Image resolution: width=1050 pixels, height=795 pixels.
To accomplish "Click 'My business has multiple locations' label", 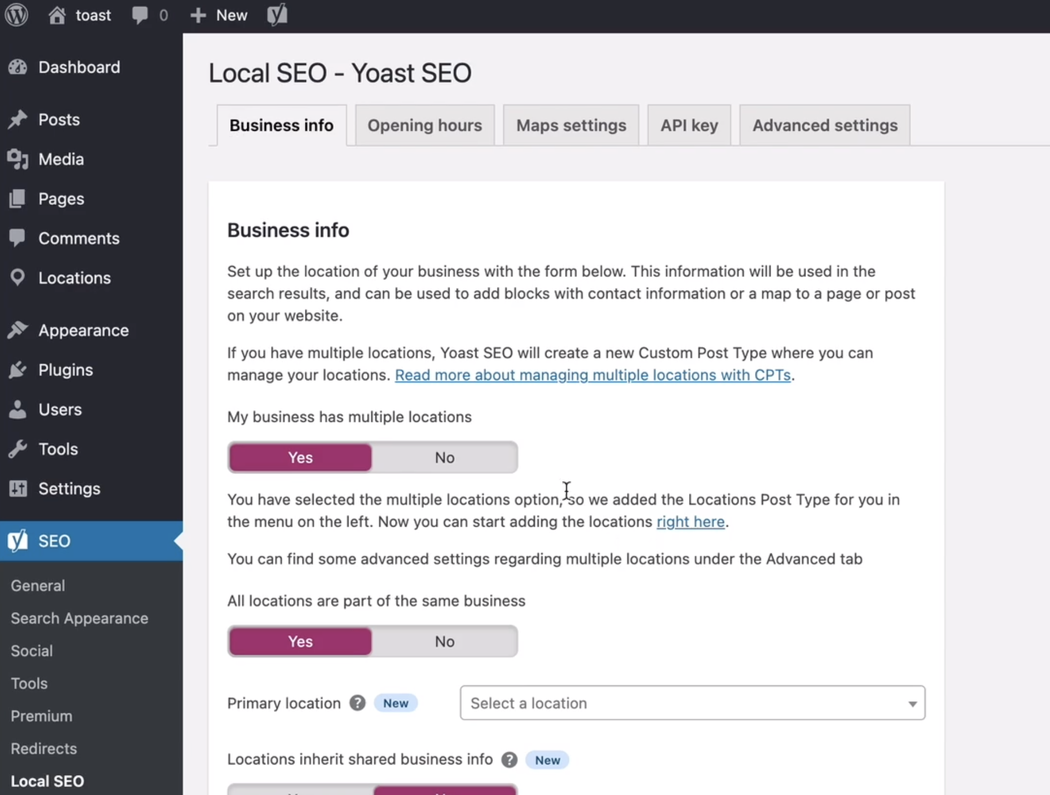I will [349, 417].
